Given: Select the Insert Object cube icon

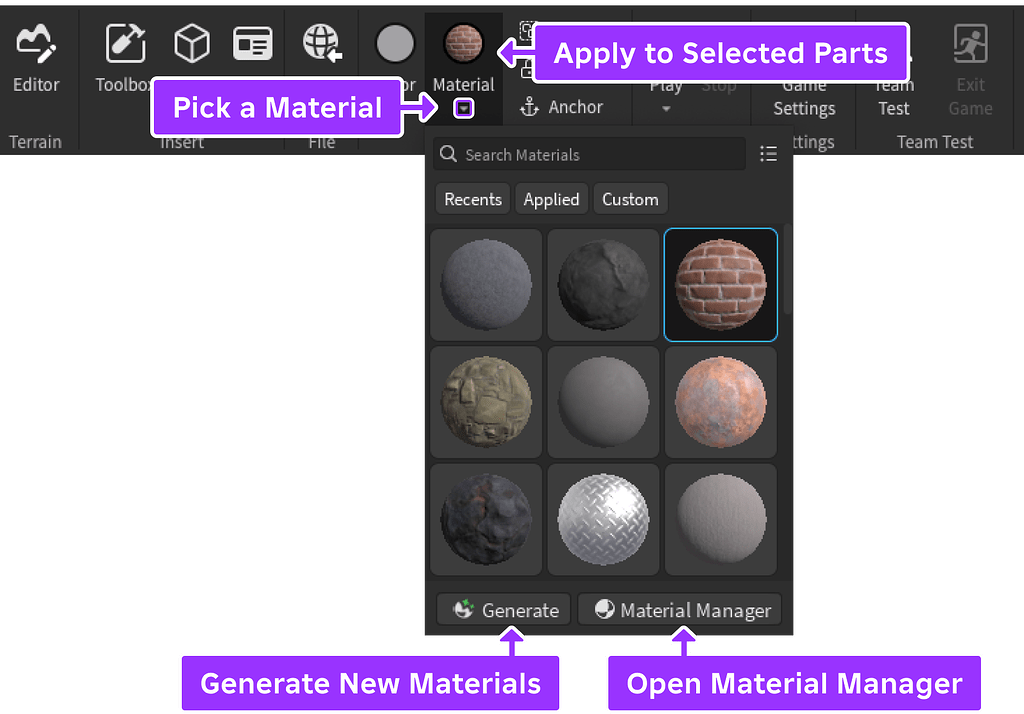Looking at the screenshot, I should (x=190, y=43).
